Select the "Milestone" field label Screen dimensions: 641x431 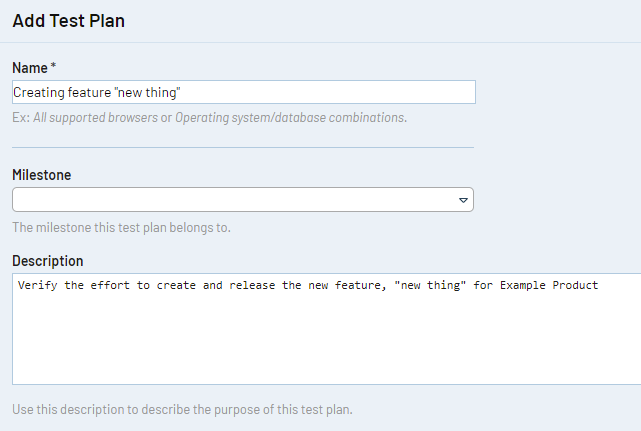(41, 175)
